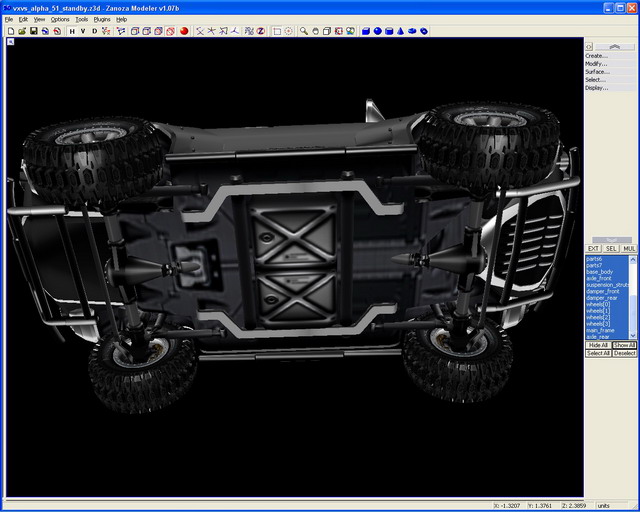The height and width of the screenshot is (512, 640).
Task: Select the Pan hand tool
Action: coord(315,31)
